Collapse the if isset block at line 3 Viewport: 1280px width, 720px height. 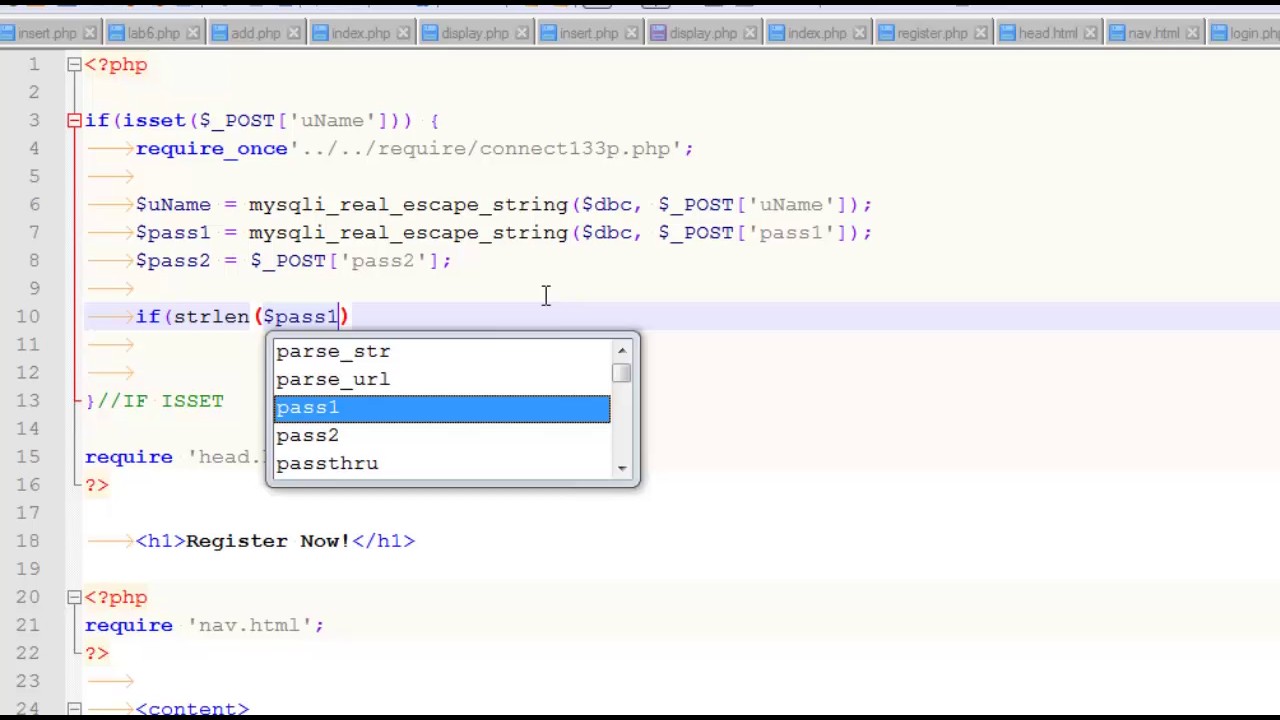74,120
